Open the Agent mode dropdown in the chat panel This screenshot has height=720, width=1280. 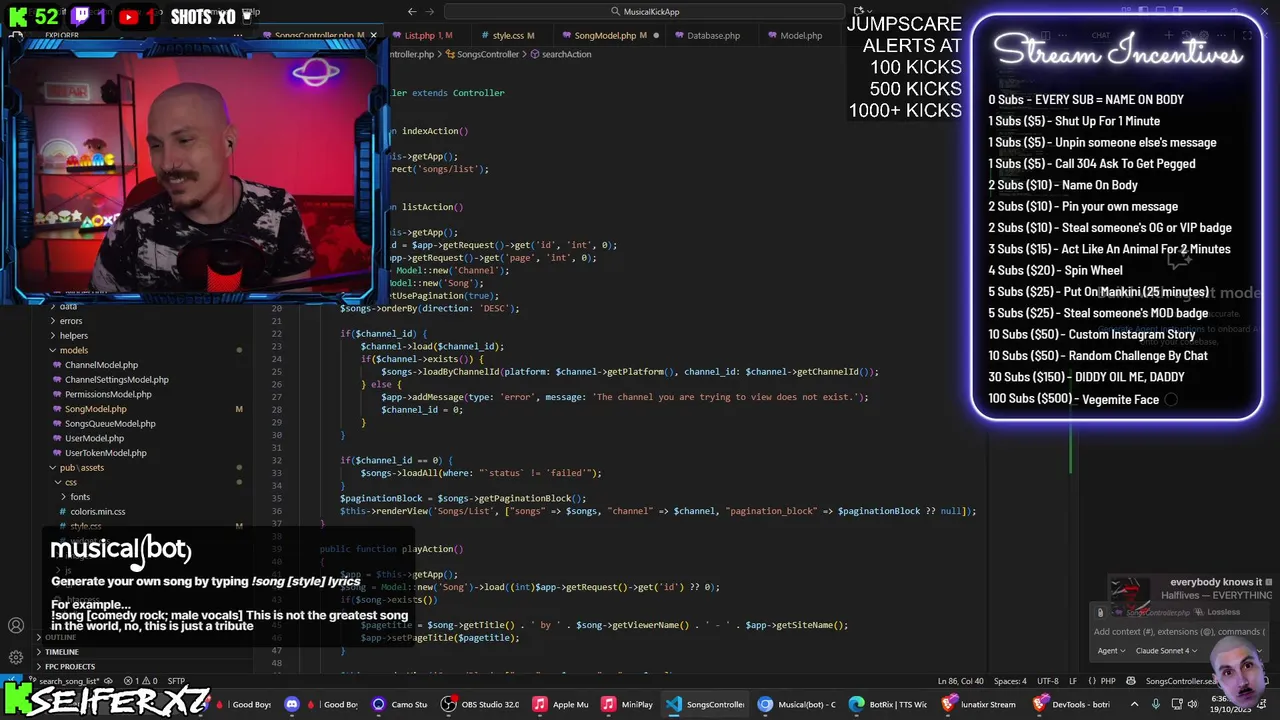pyautogui.click(x=1111, y=651)
